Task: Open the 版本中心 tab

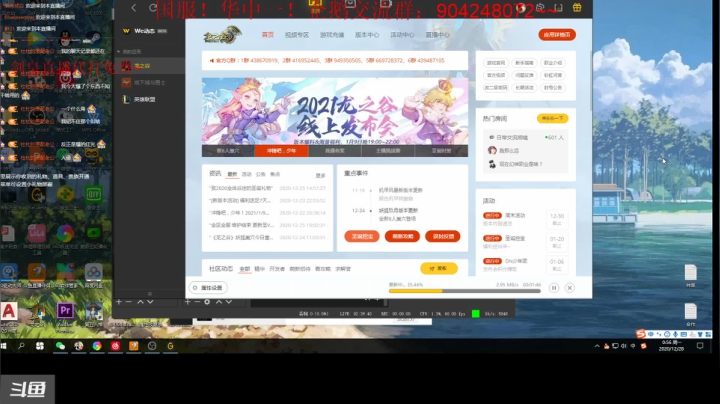Action: point(367,35)
